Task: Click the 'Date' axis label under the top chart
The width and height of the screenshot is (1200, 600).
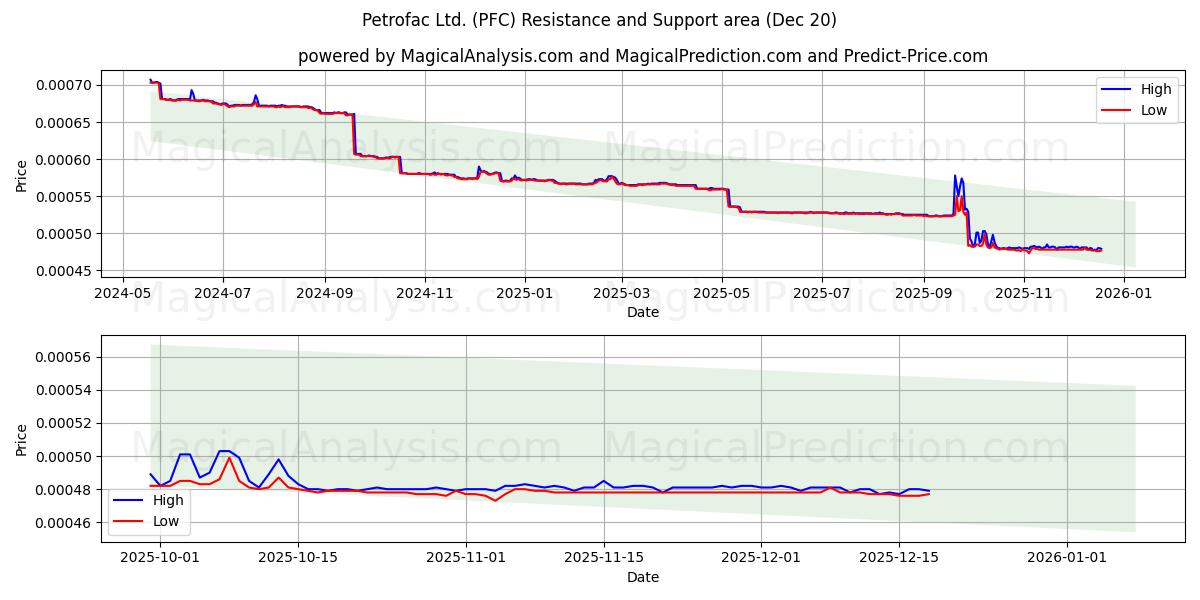Action: 642,312
